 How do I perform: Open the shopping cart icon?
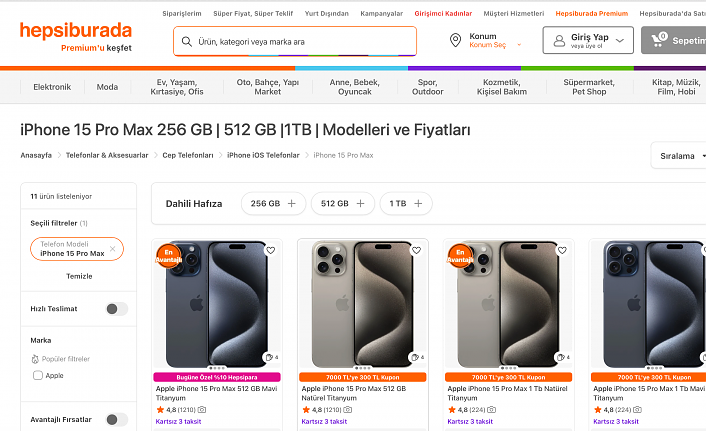659,40
